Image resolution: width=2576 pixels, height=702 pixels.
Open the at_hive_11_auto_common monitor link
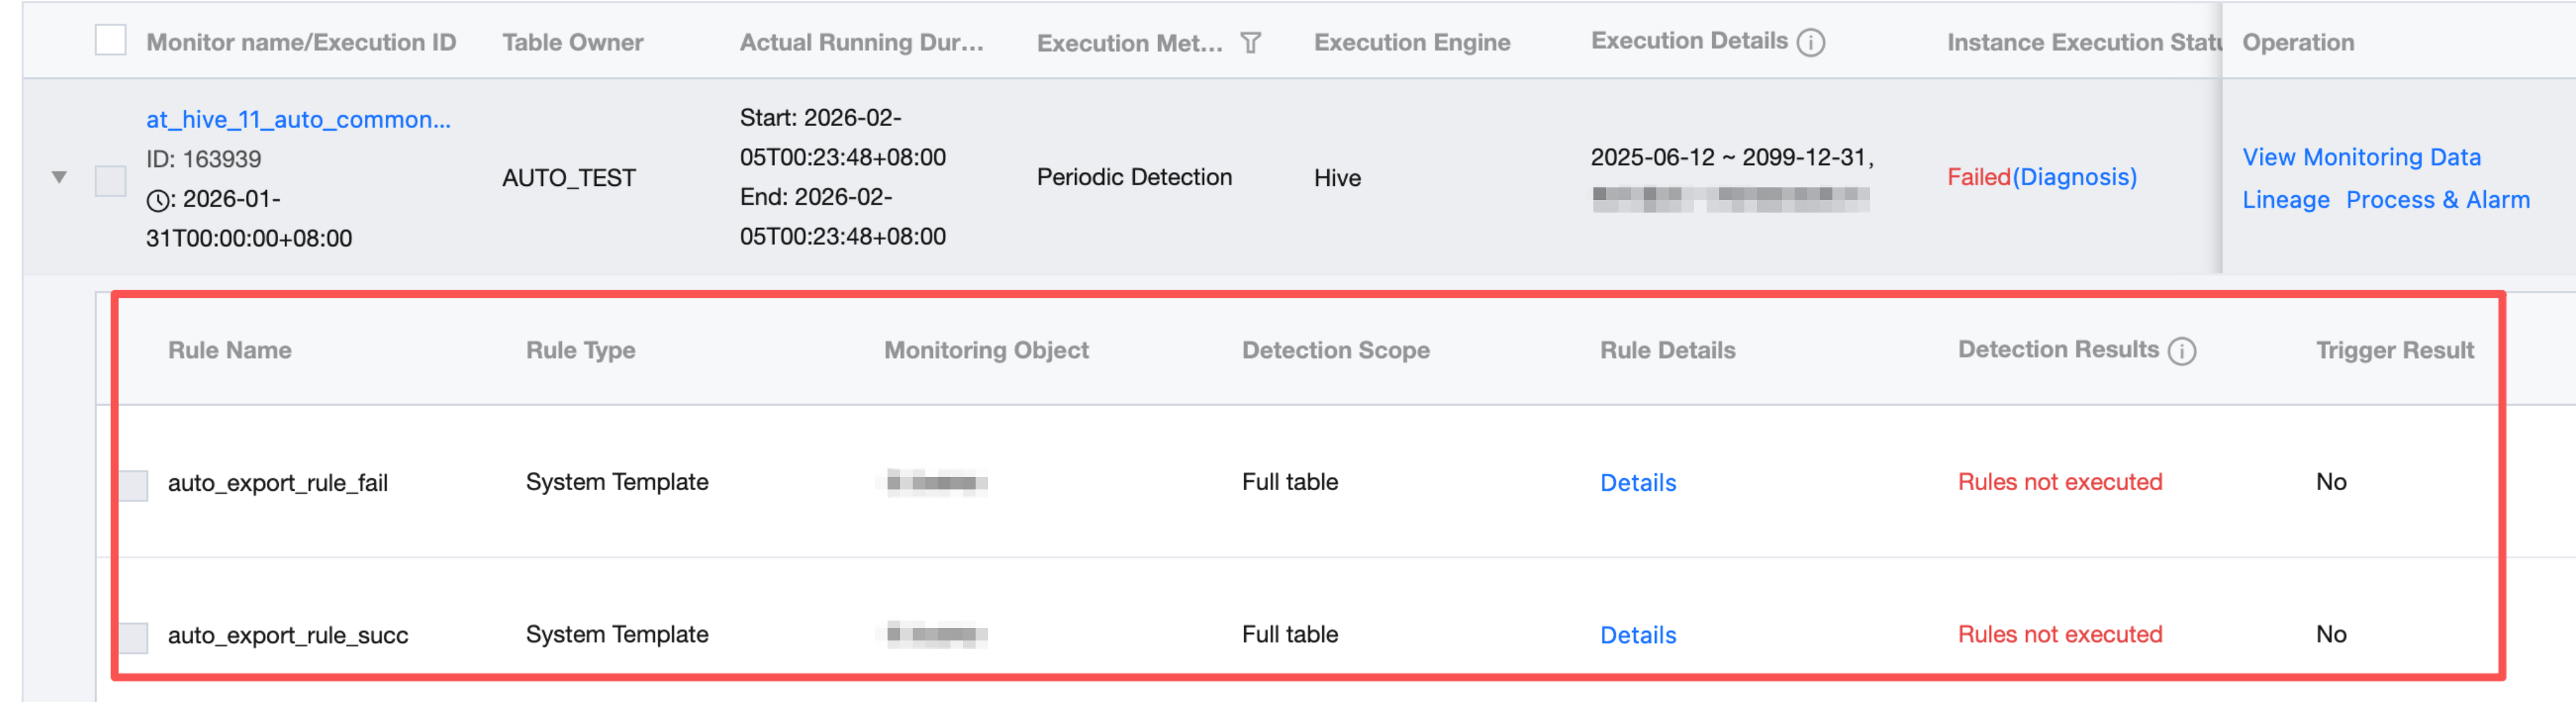298,120
